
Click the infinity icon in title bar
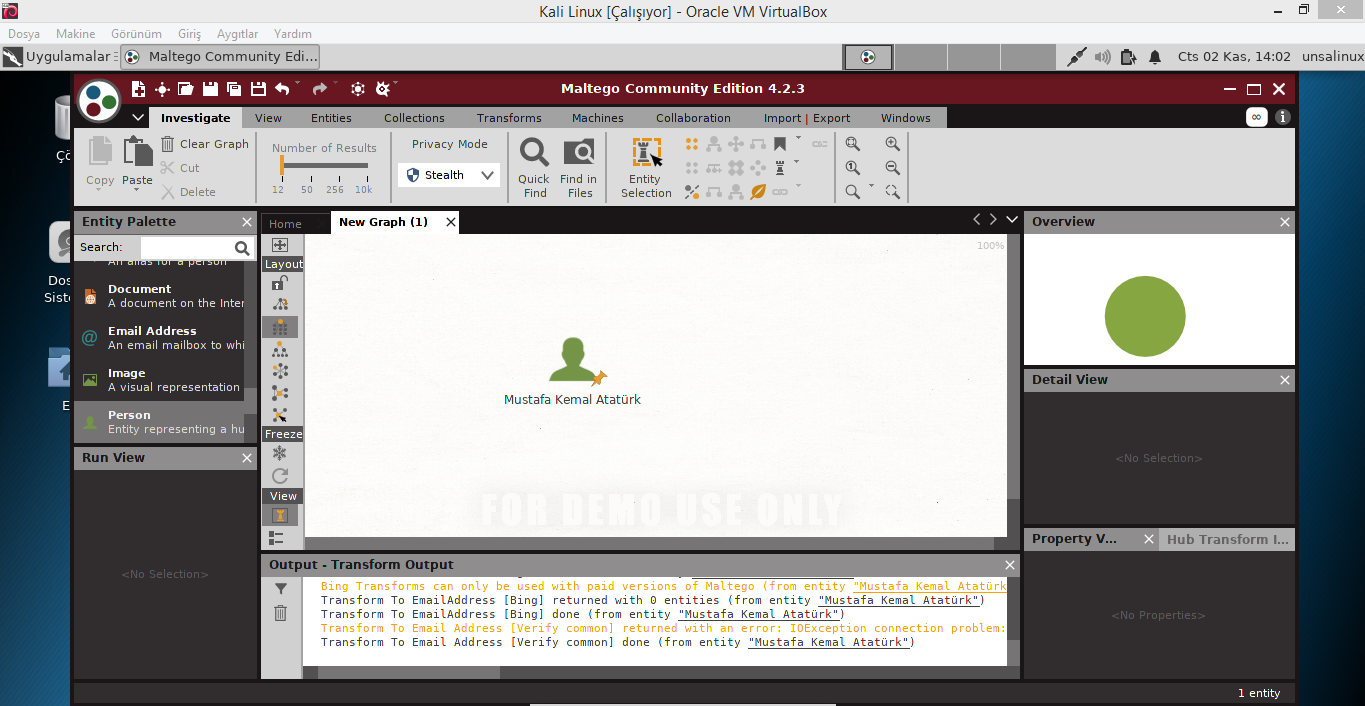[x=1256, y=117]
